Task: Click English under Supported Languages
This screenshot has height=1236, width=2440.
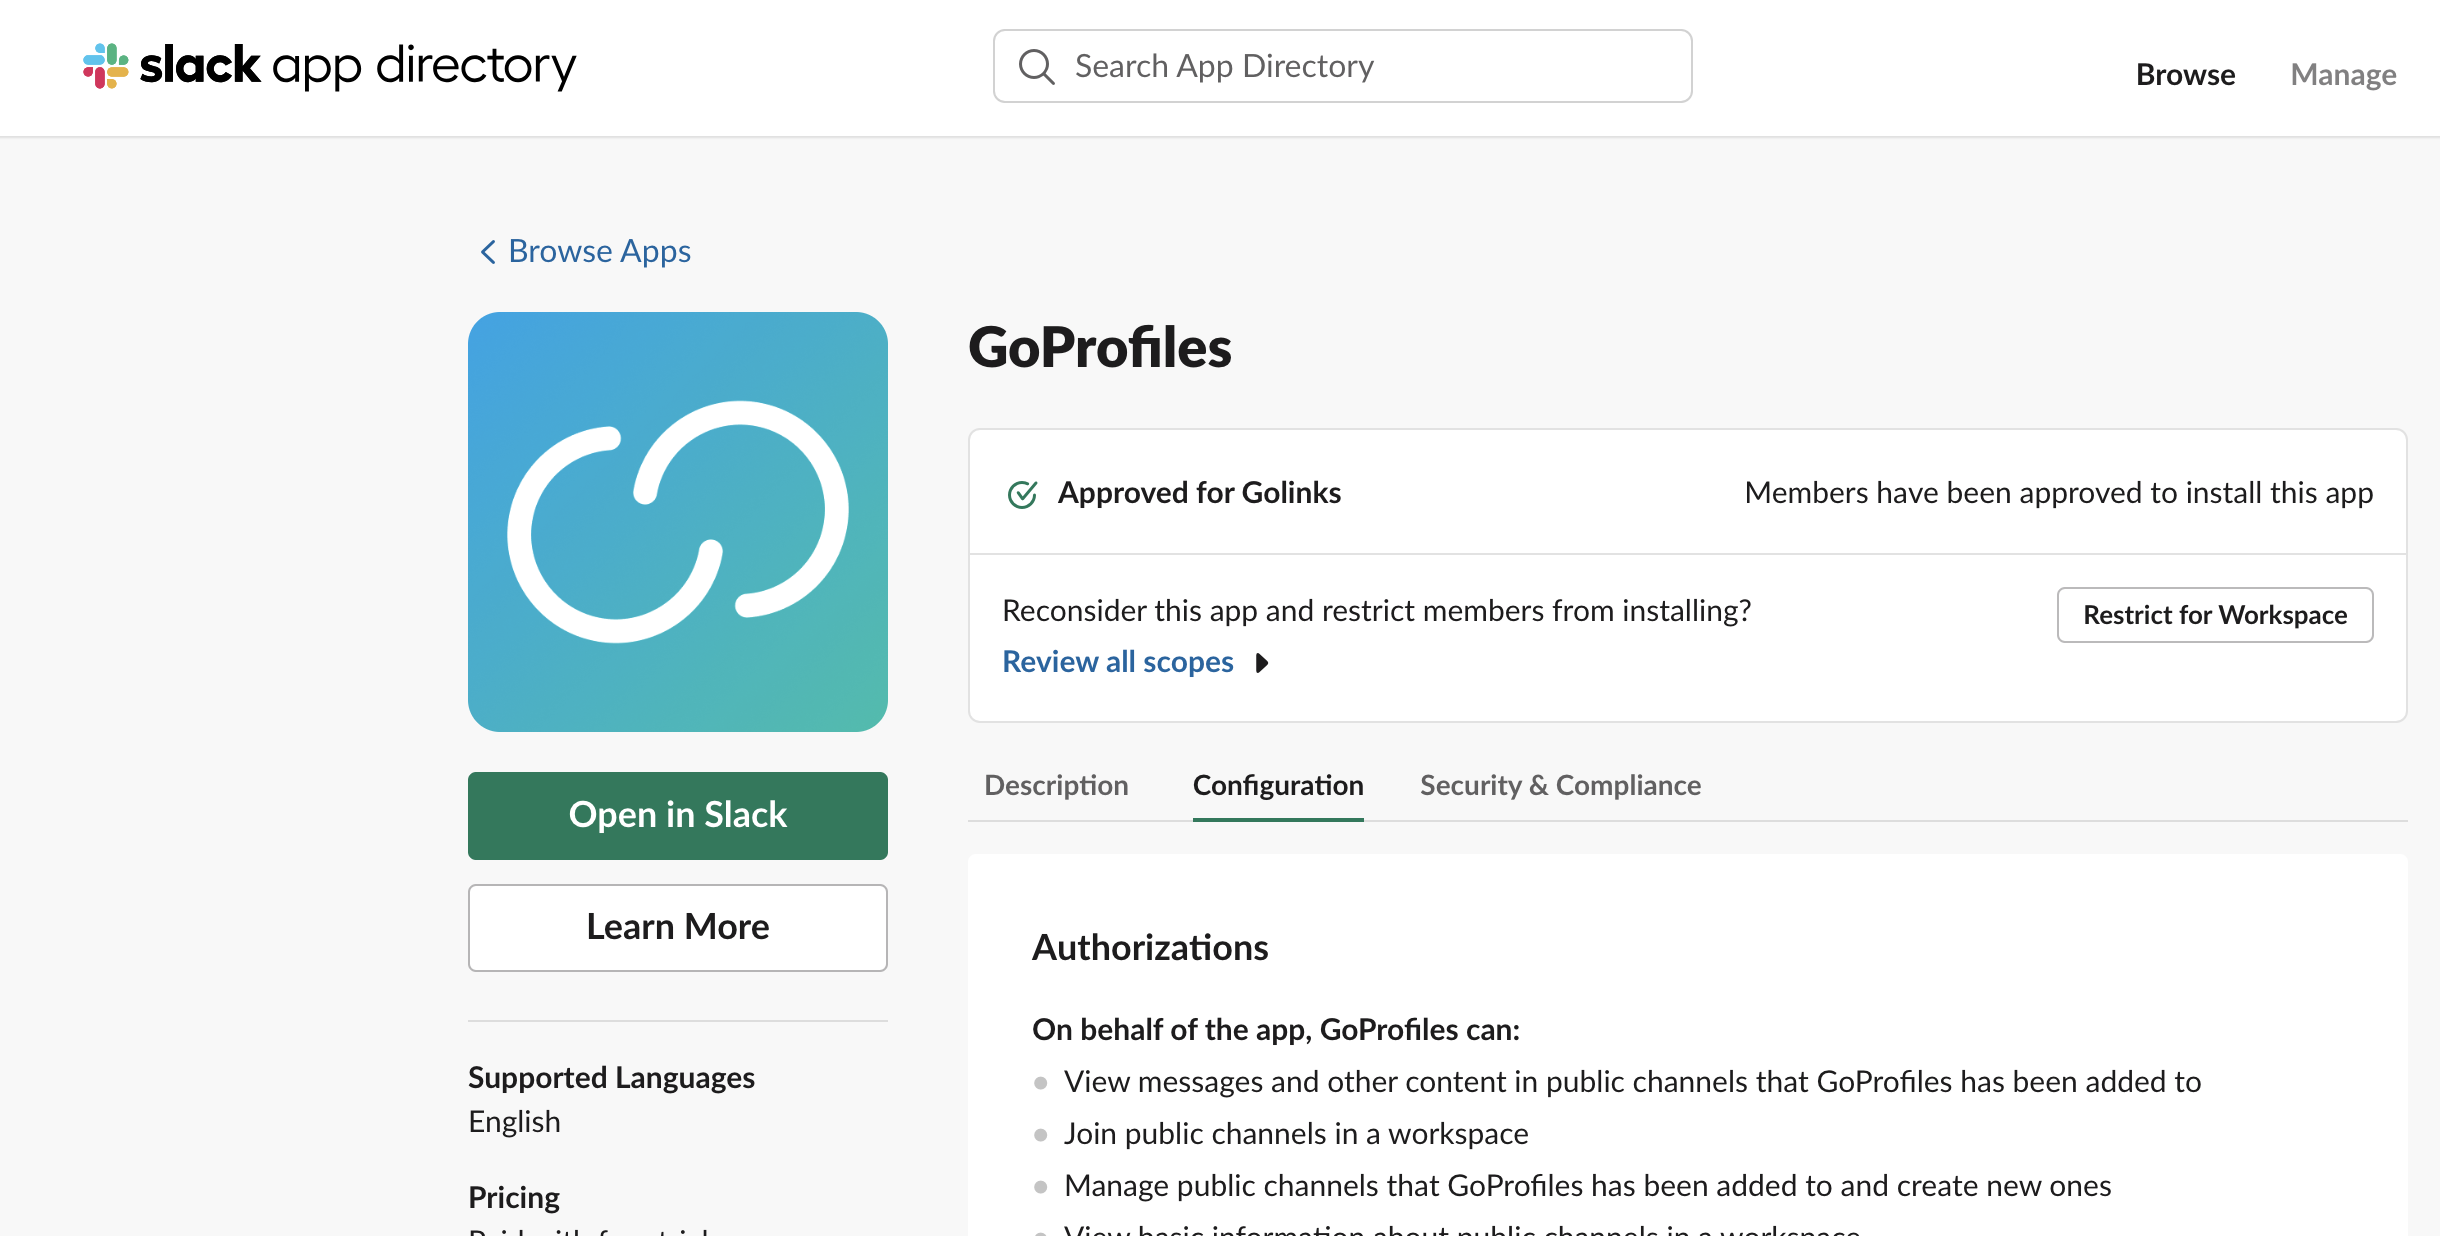Action: click(x=514, y=1121)
